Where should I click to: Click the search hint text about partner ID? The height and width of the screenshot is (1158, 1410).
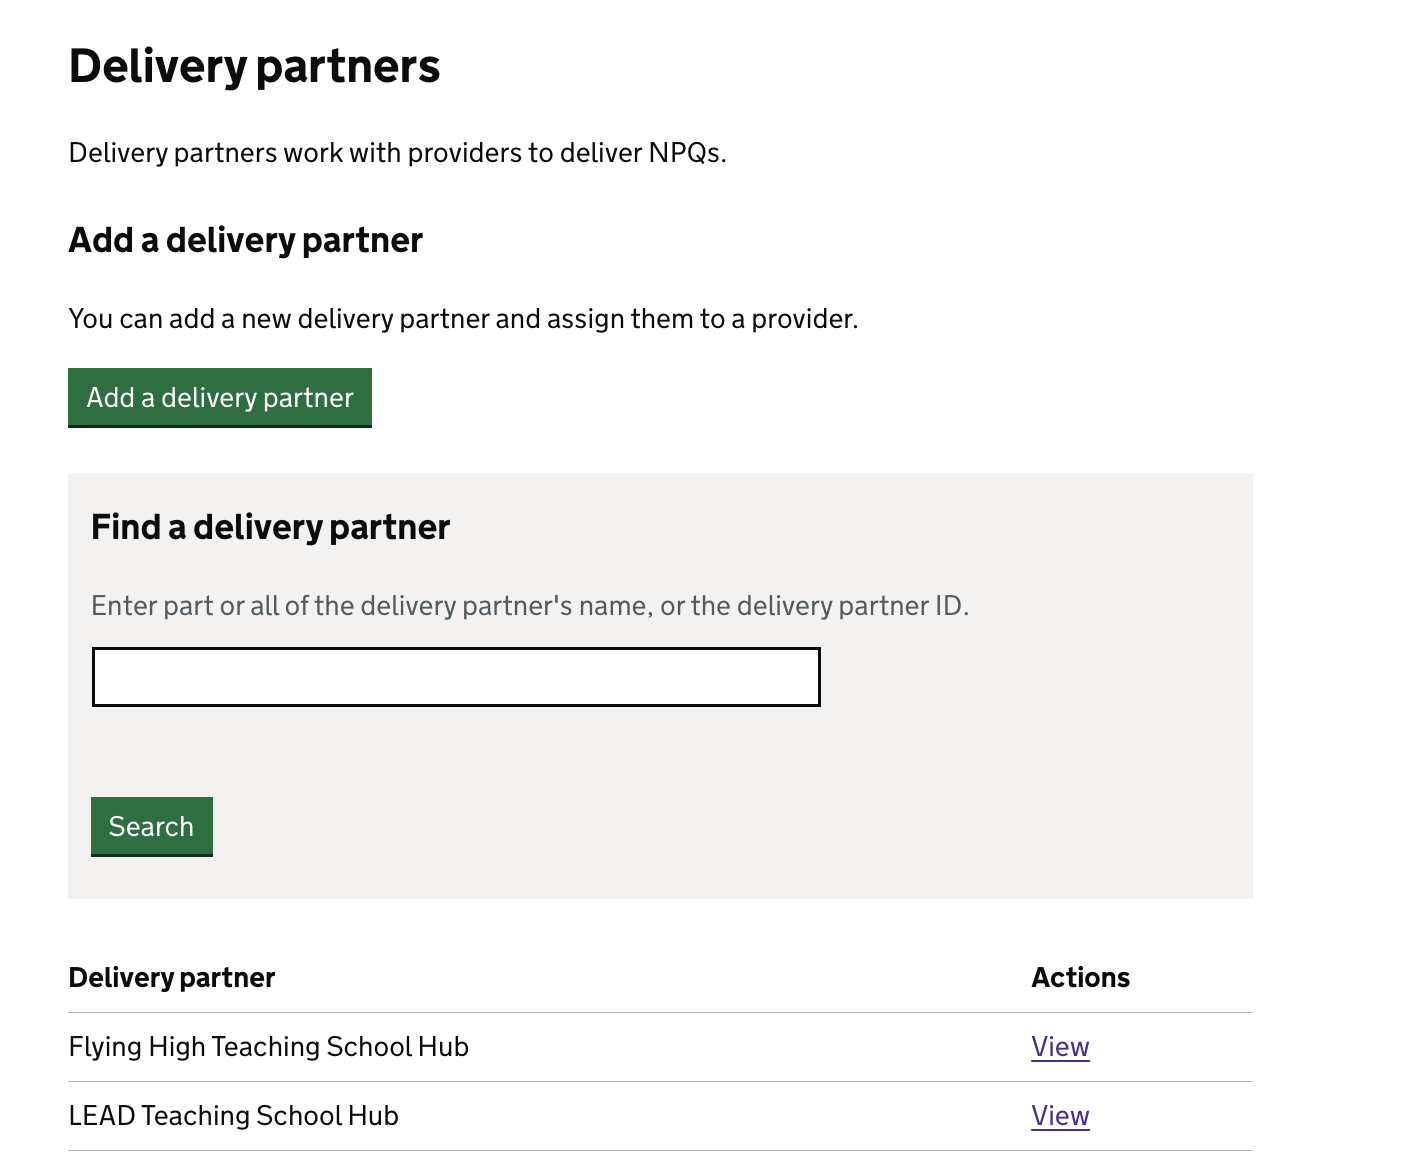[530, 605]
